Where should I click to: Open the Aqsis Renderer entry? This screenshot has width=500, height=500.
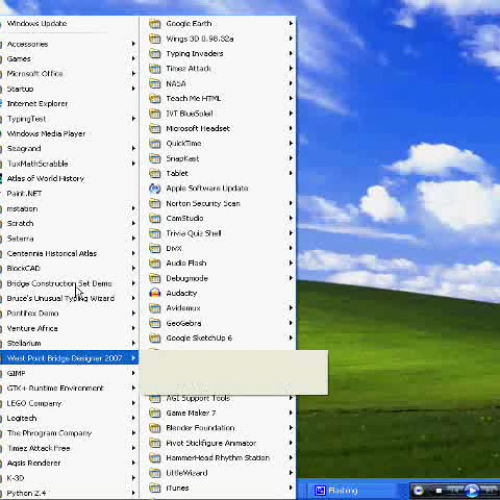pyautogui.click(x=69, y=463)
